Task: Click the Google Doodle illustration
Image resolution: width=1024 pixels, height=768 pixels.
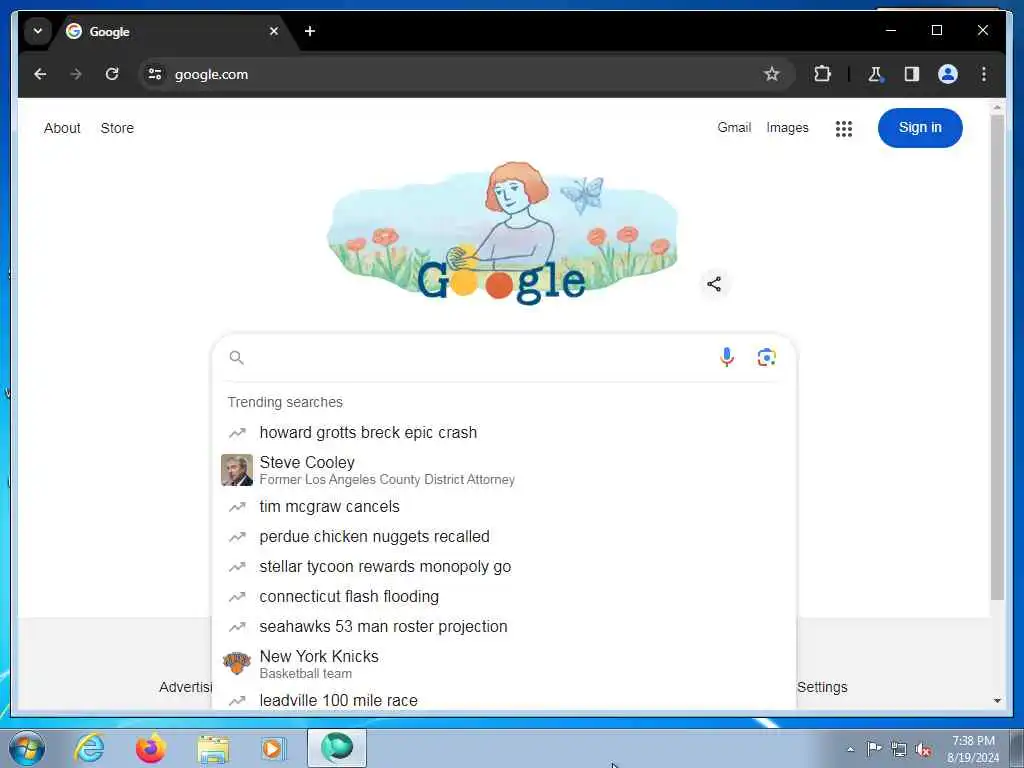Action: tap(502, 234)
